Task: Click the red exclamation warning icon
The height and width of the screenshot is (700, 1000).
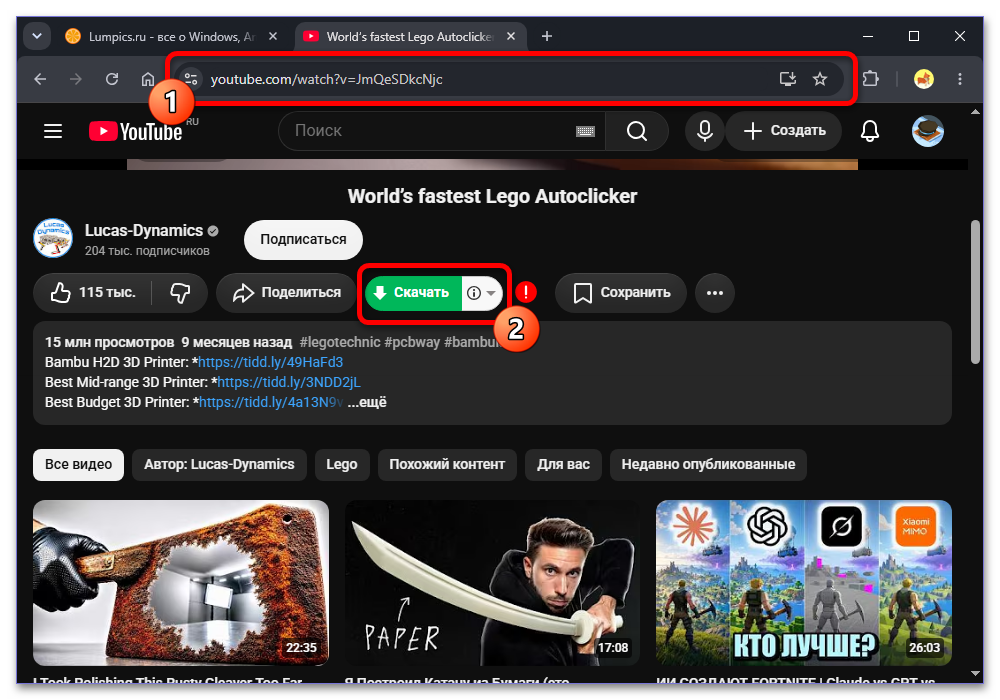Action: click(526, 293)
